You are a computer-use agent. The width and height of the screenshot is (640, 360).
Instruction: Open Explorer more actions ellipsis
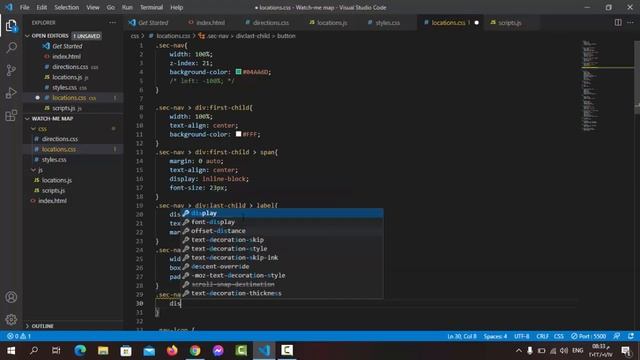point(112,23)
